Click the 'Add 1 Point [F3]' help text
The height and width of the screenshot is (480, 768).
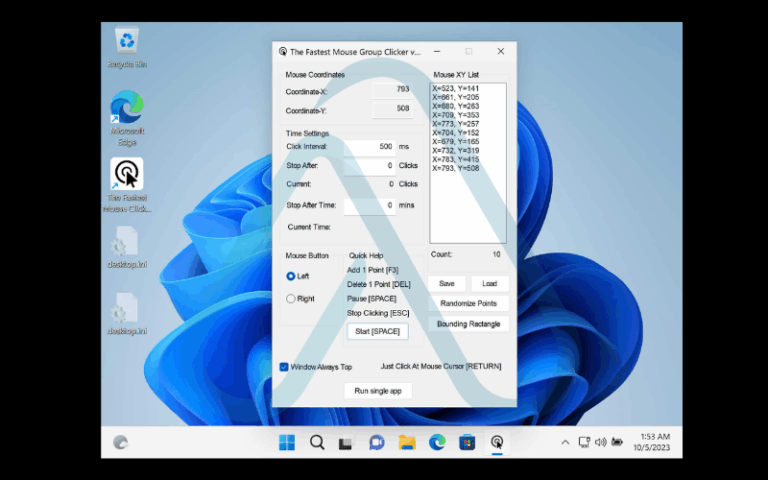372,270
